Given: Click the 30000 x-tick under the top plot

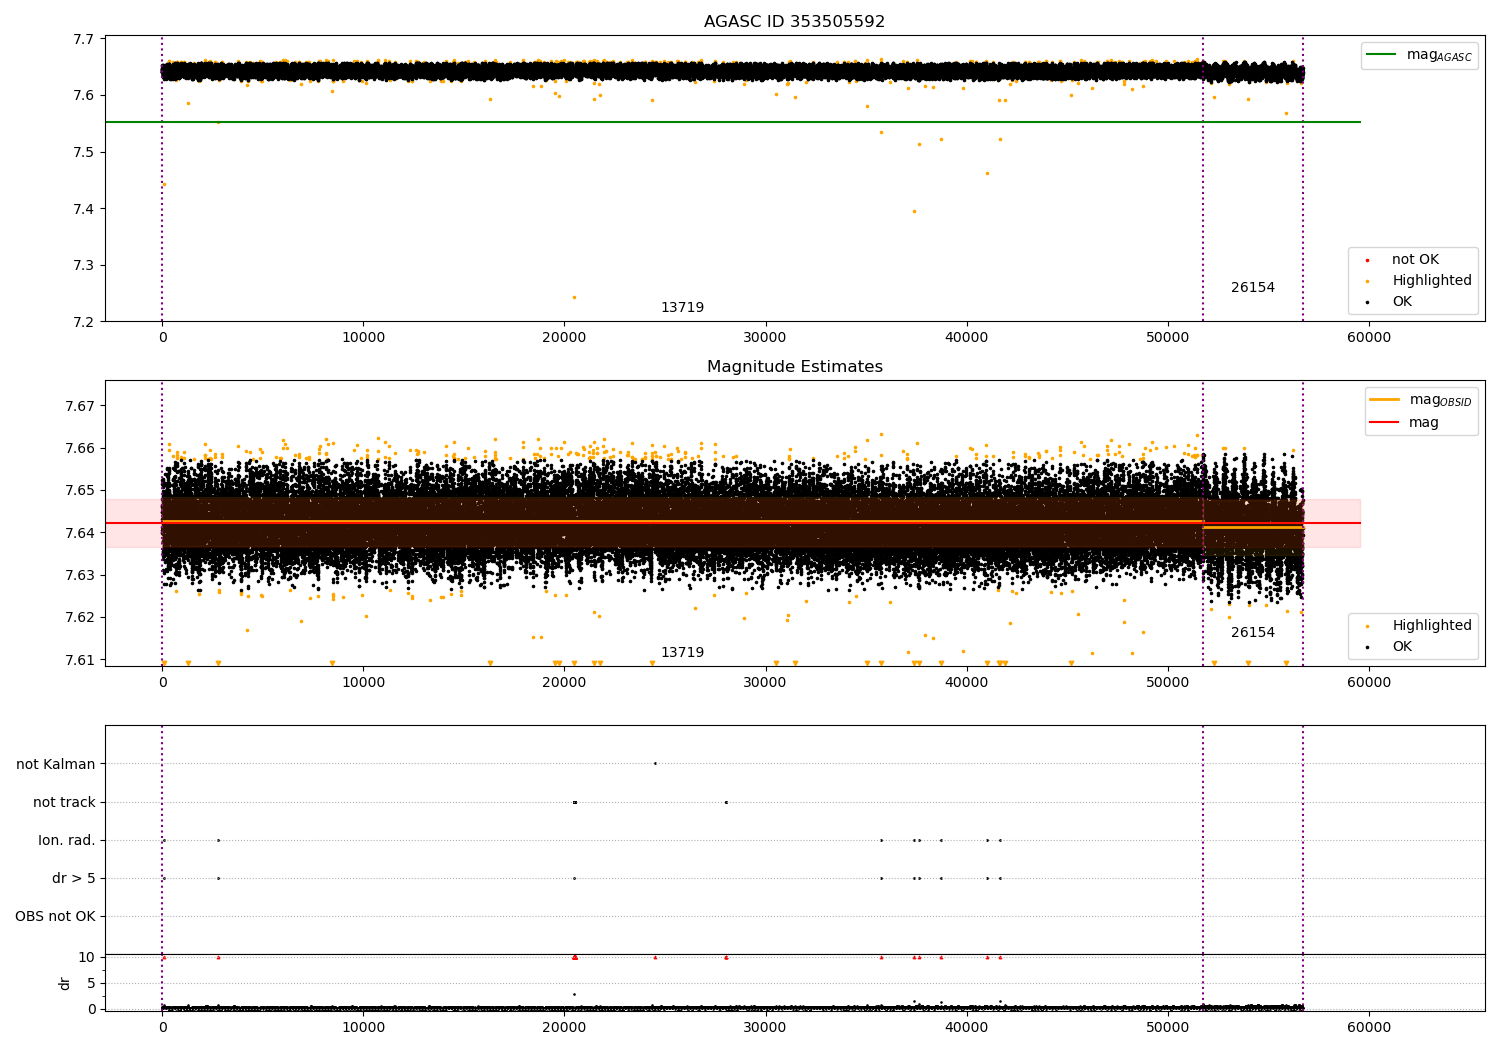Looking at the screenshot, I should 765,338.
